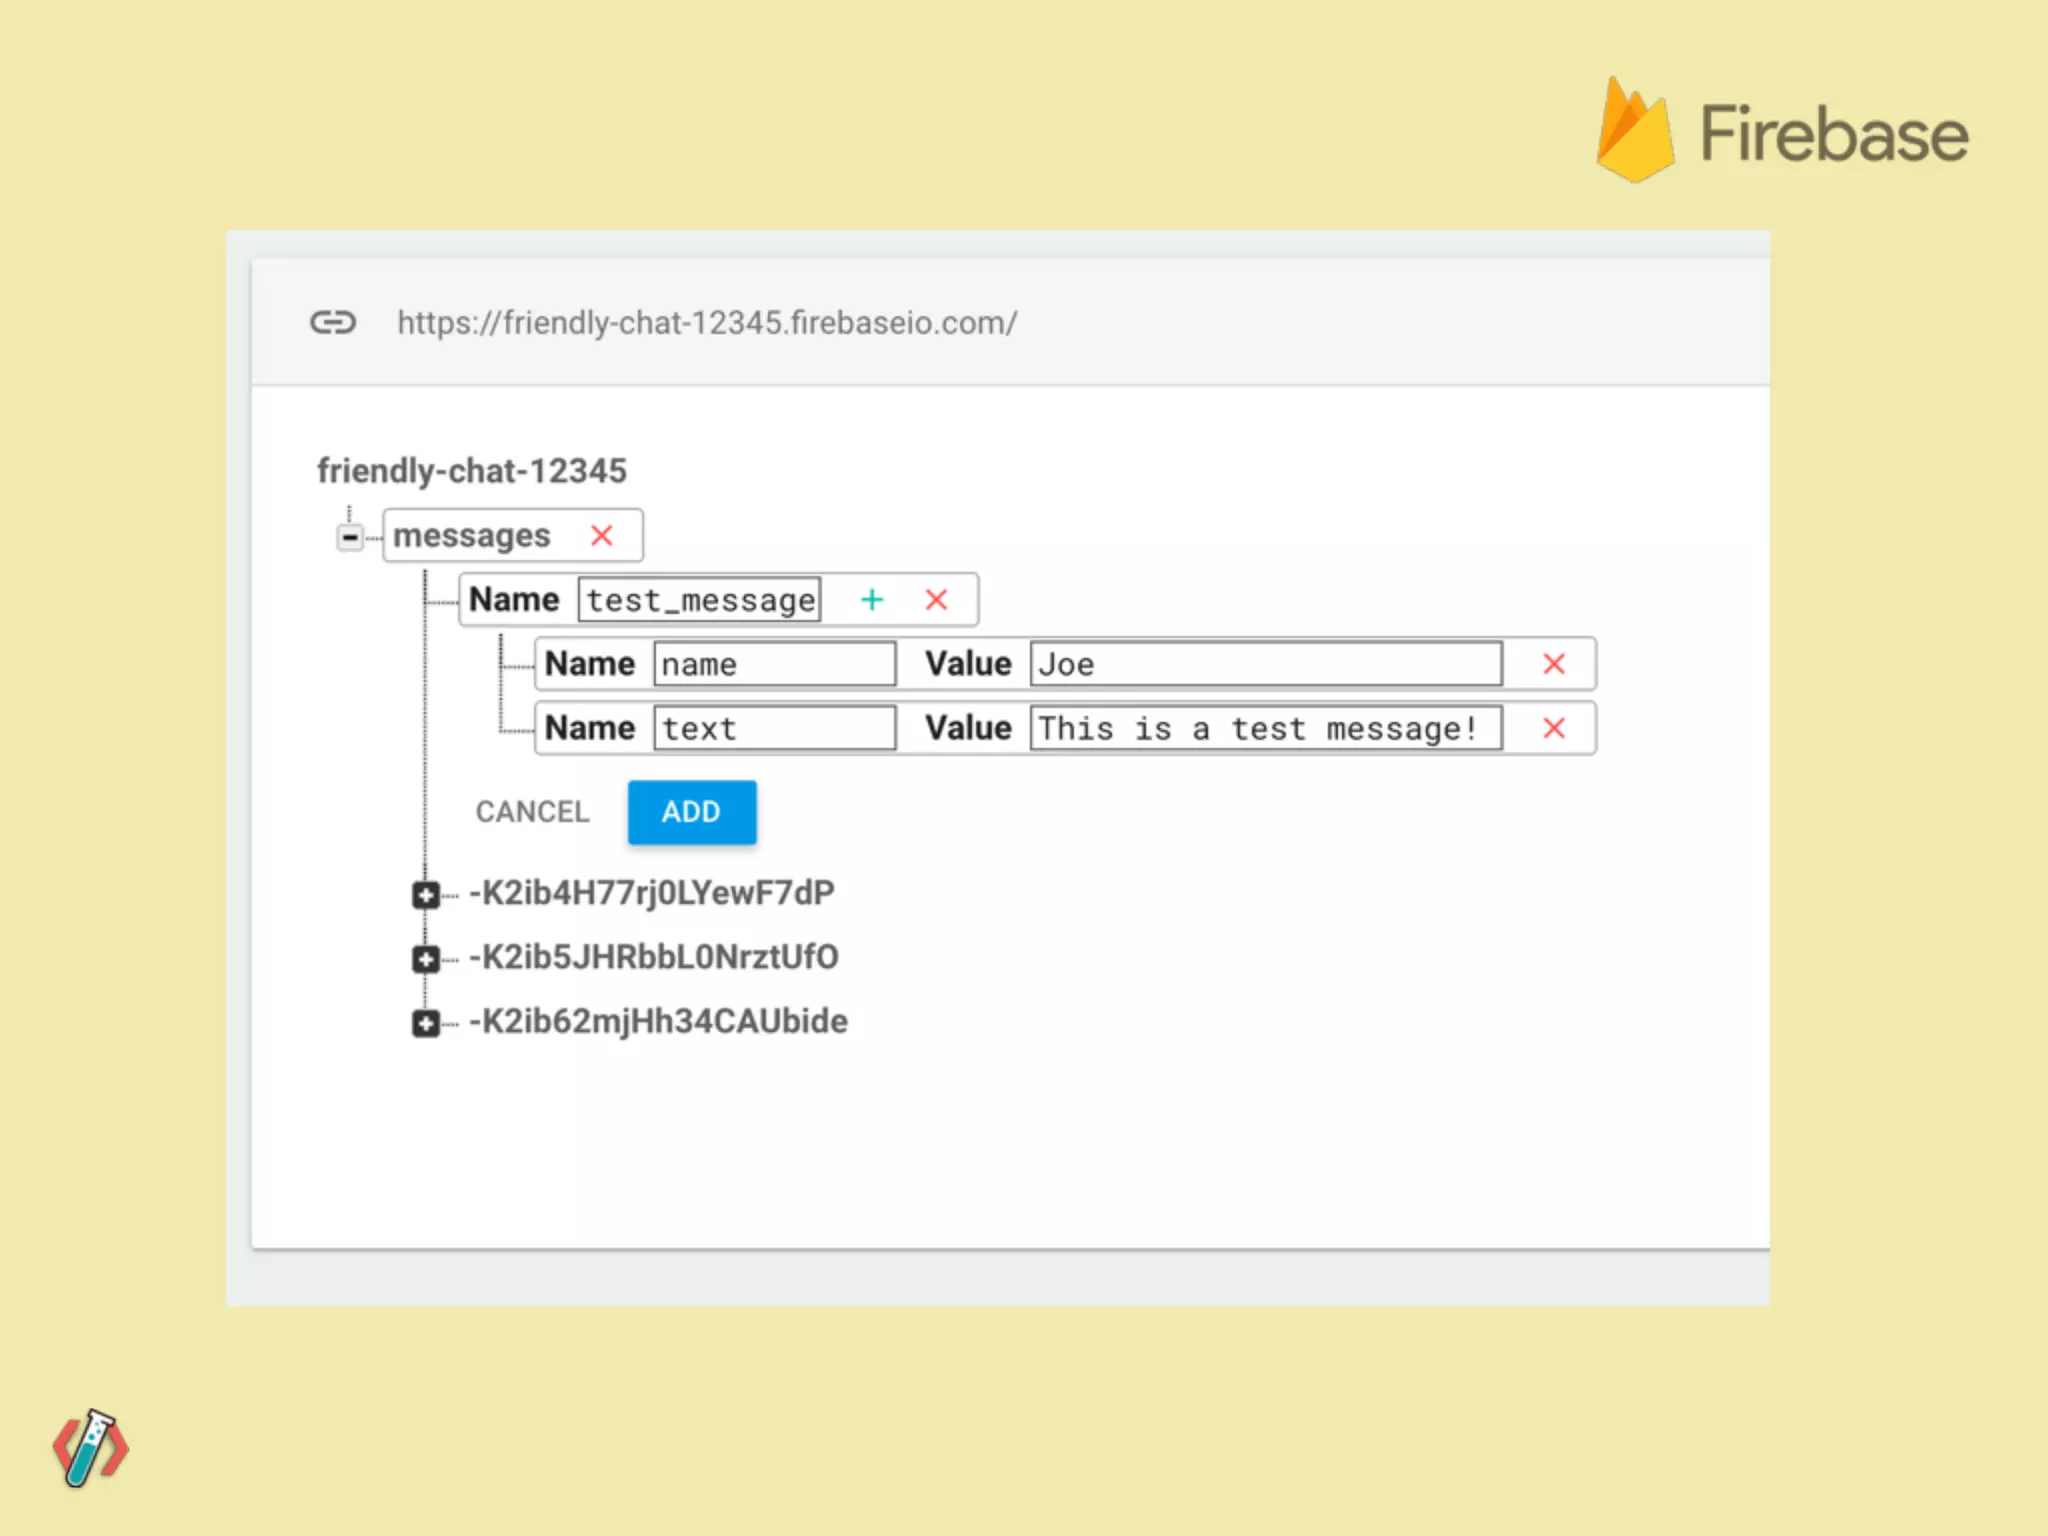Select the friendly-chat-12345 root node
The width and height of the screenshot is (2048, 1536).
471,470
